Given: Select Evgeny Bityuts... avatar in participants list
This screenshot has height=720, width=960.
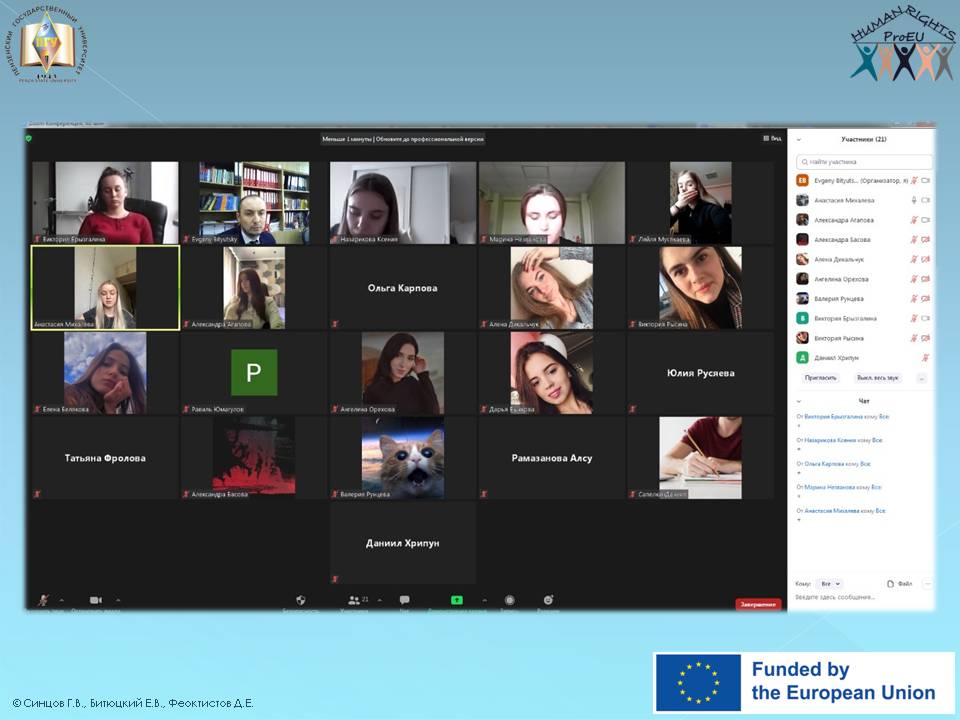Looking at the screenshot, I should (x=802, y=181).
